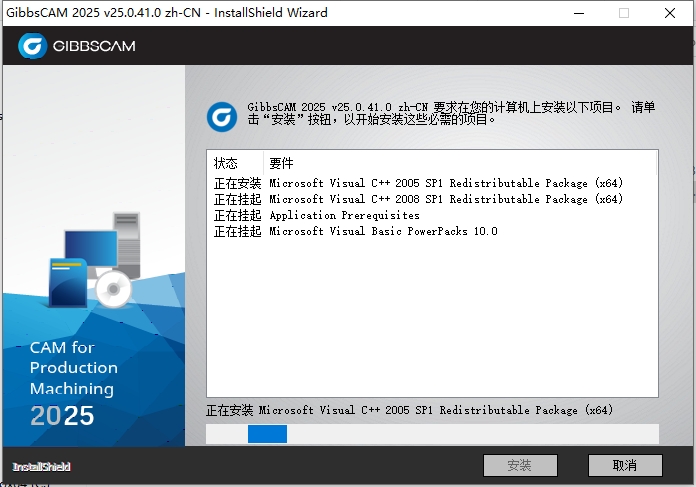Viewport: 696px width, 487px height.
Task: Select the Visual C++ 2008 SP1 Redistributable row
Action: pyautogui.click(x=419, y=199)
